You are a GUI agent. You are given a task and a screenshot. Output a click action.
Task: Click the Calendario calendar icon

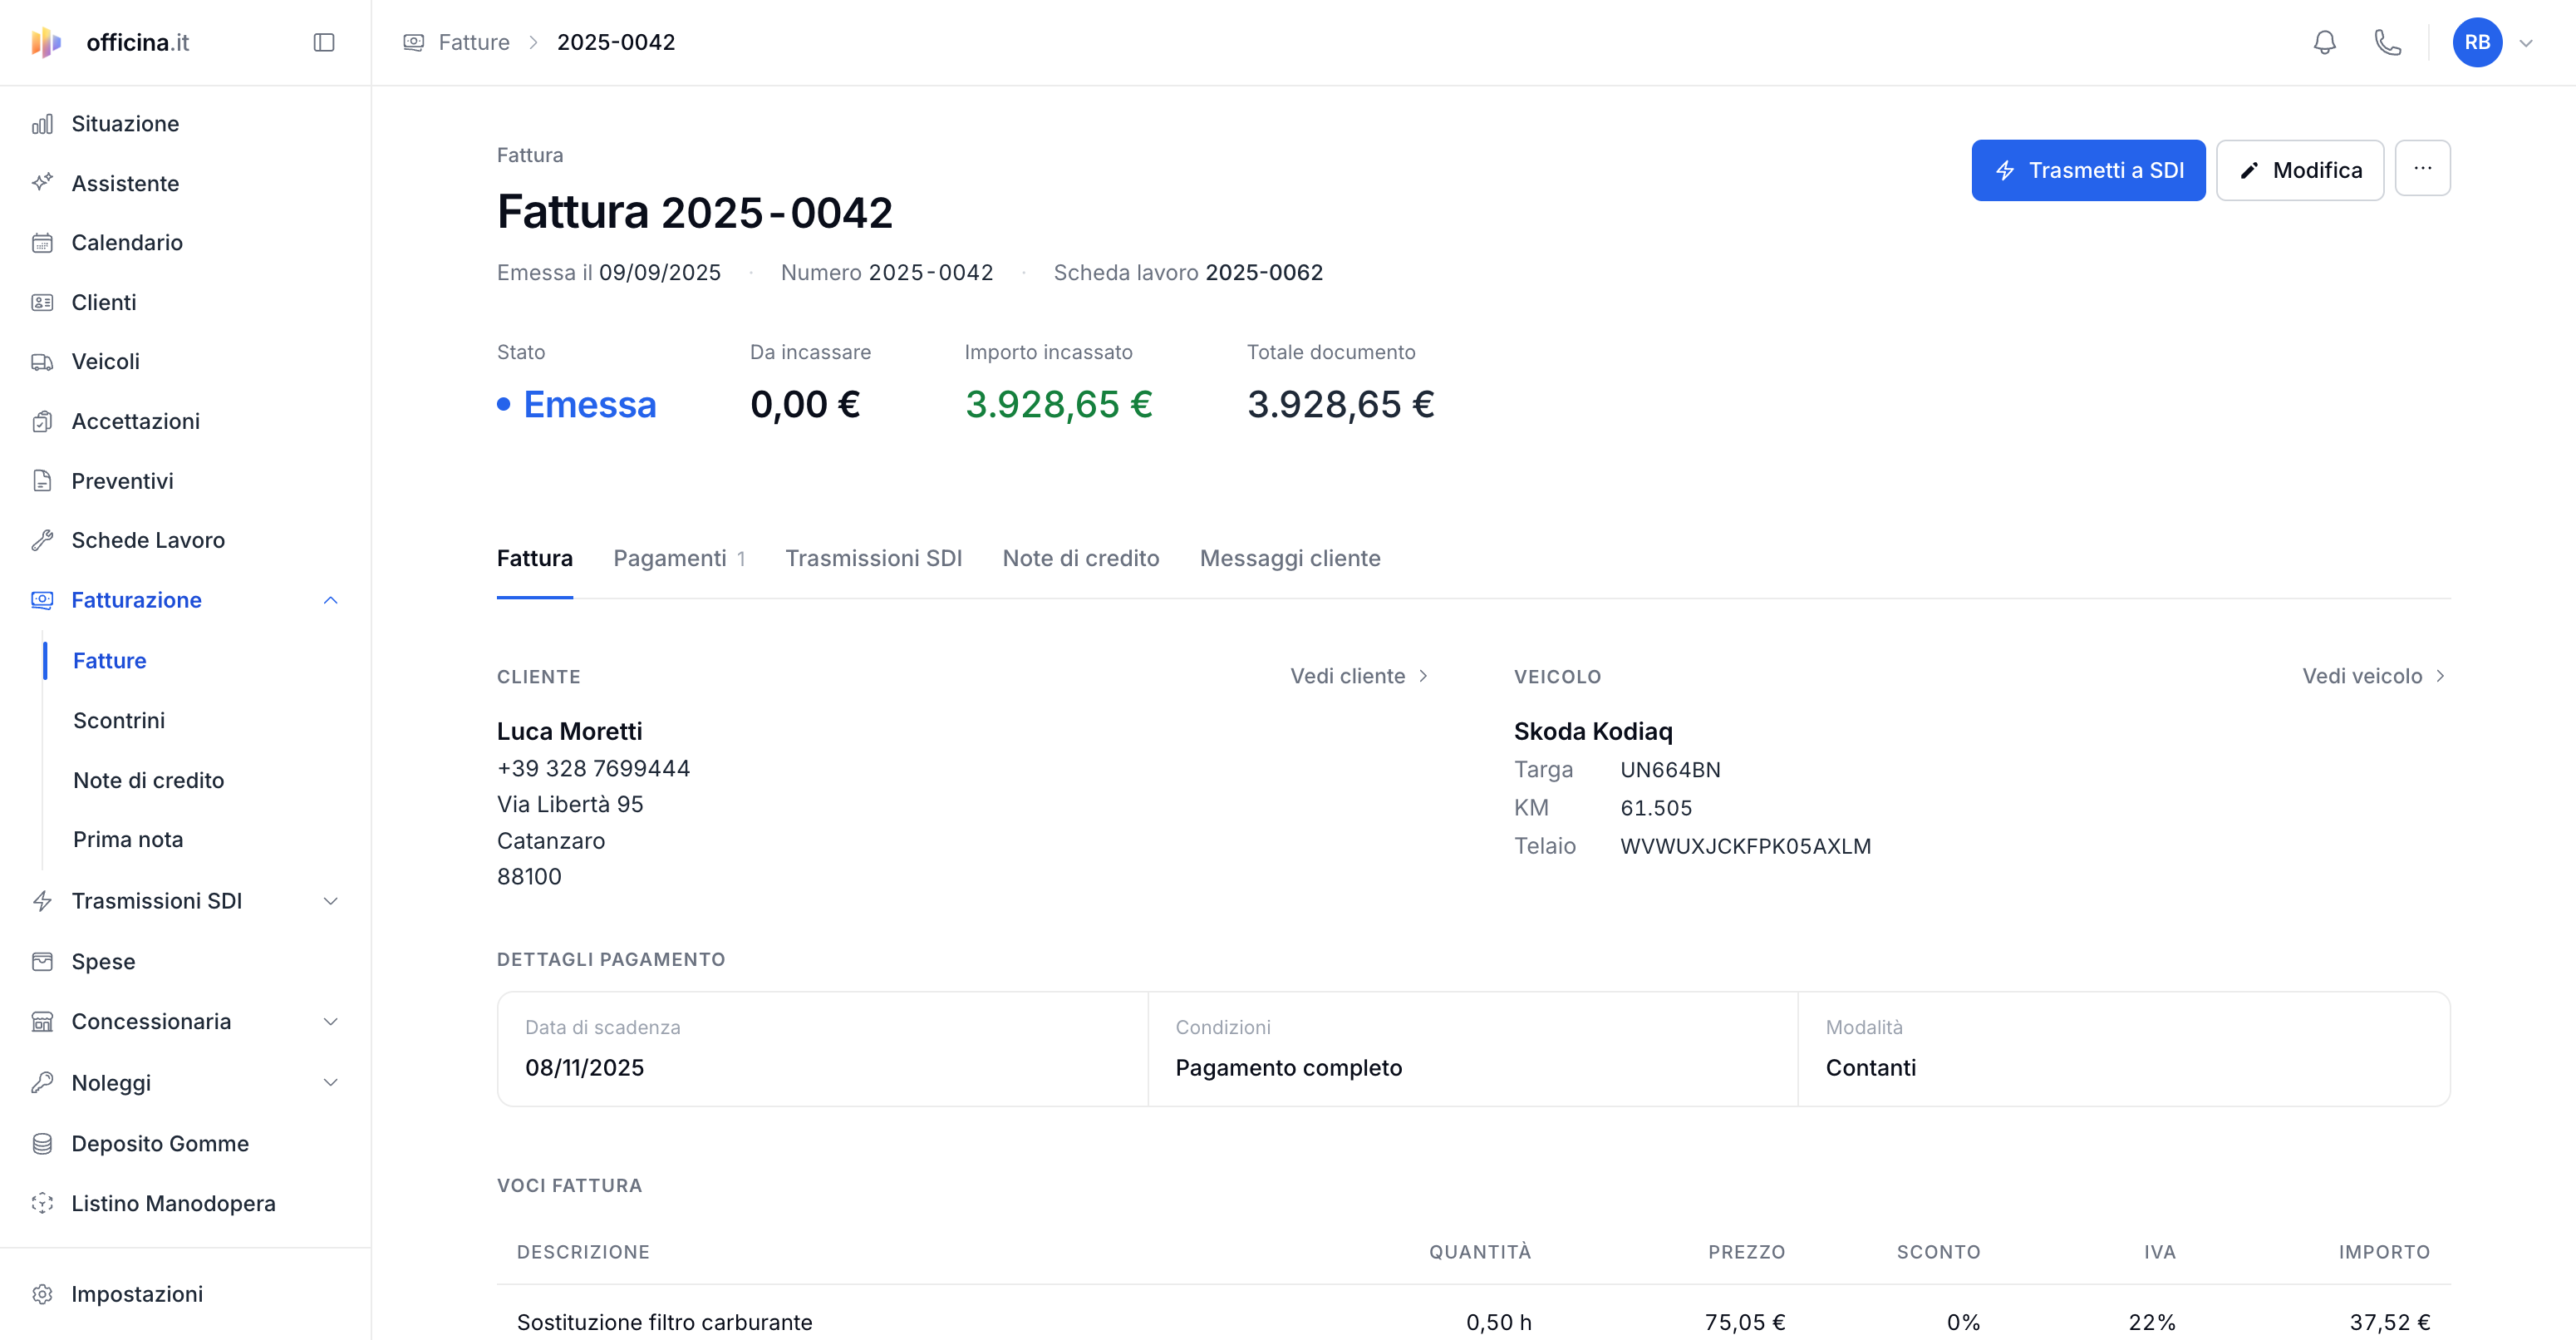(42, 243)
